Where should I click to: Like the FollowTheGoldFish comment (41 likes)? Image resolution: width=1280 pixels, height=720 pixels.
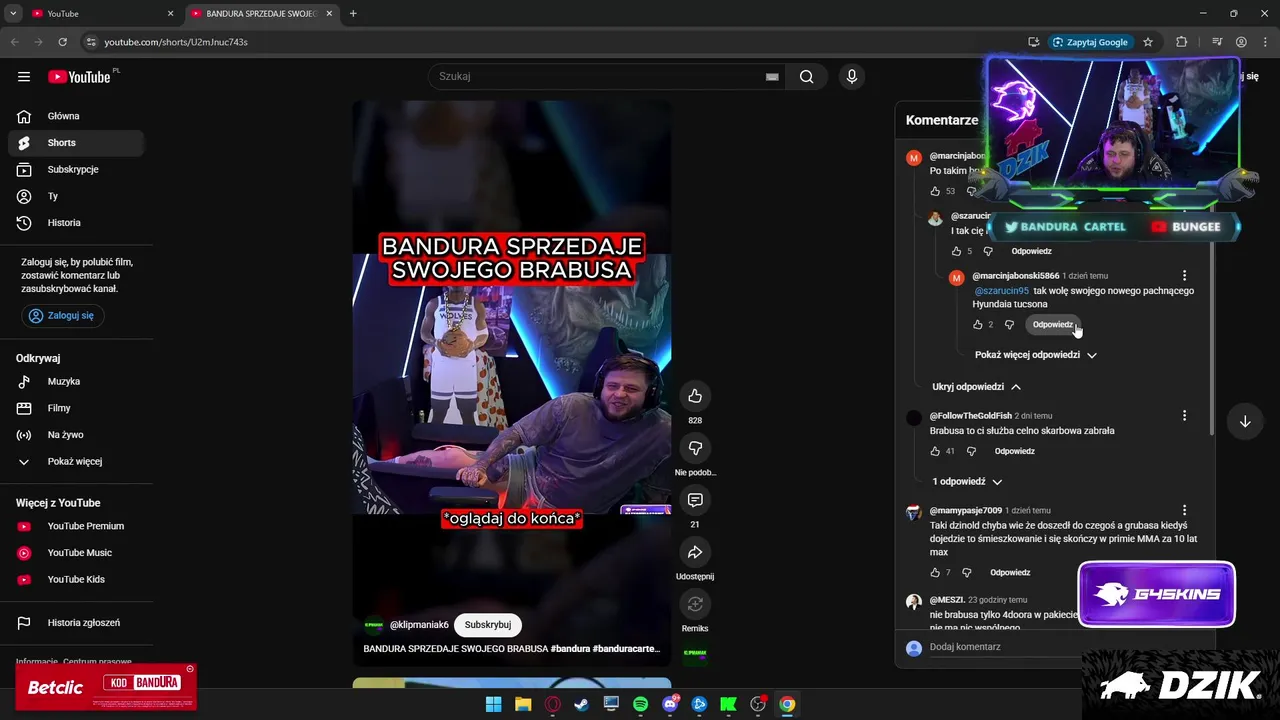(x=935, y=451)
